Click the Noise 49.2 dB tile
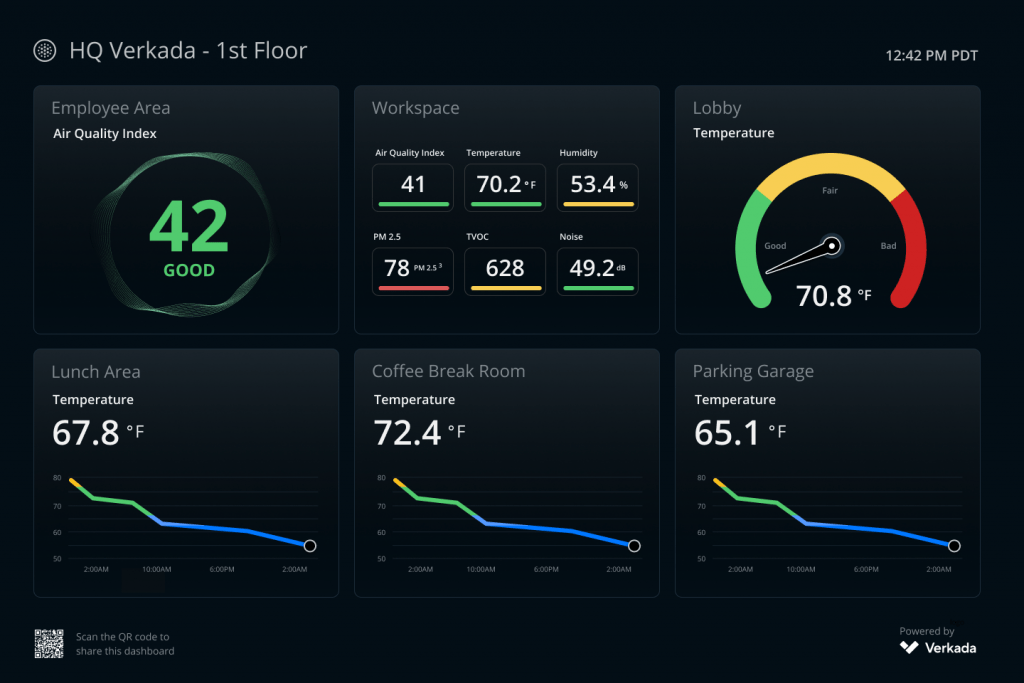Viewport: 1024px width, 683px height. (x=597, y=271)
